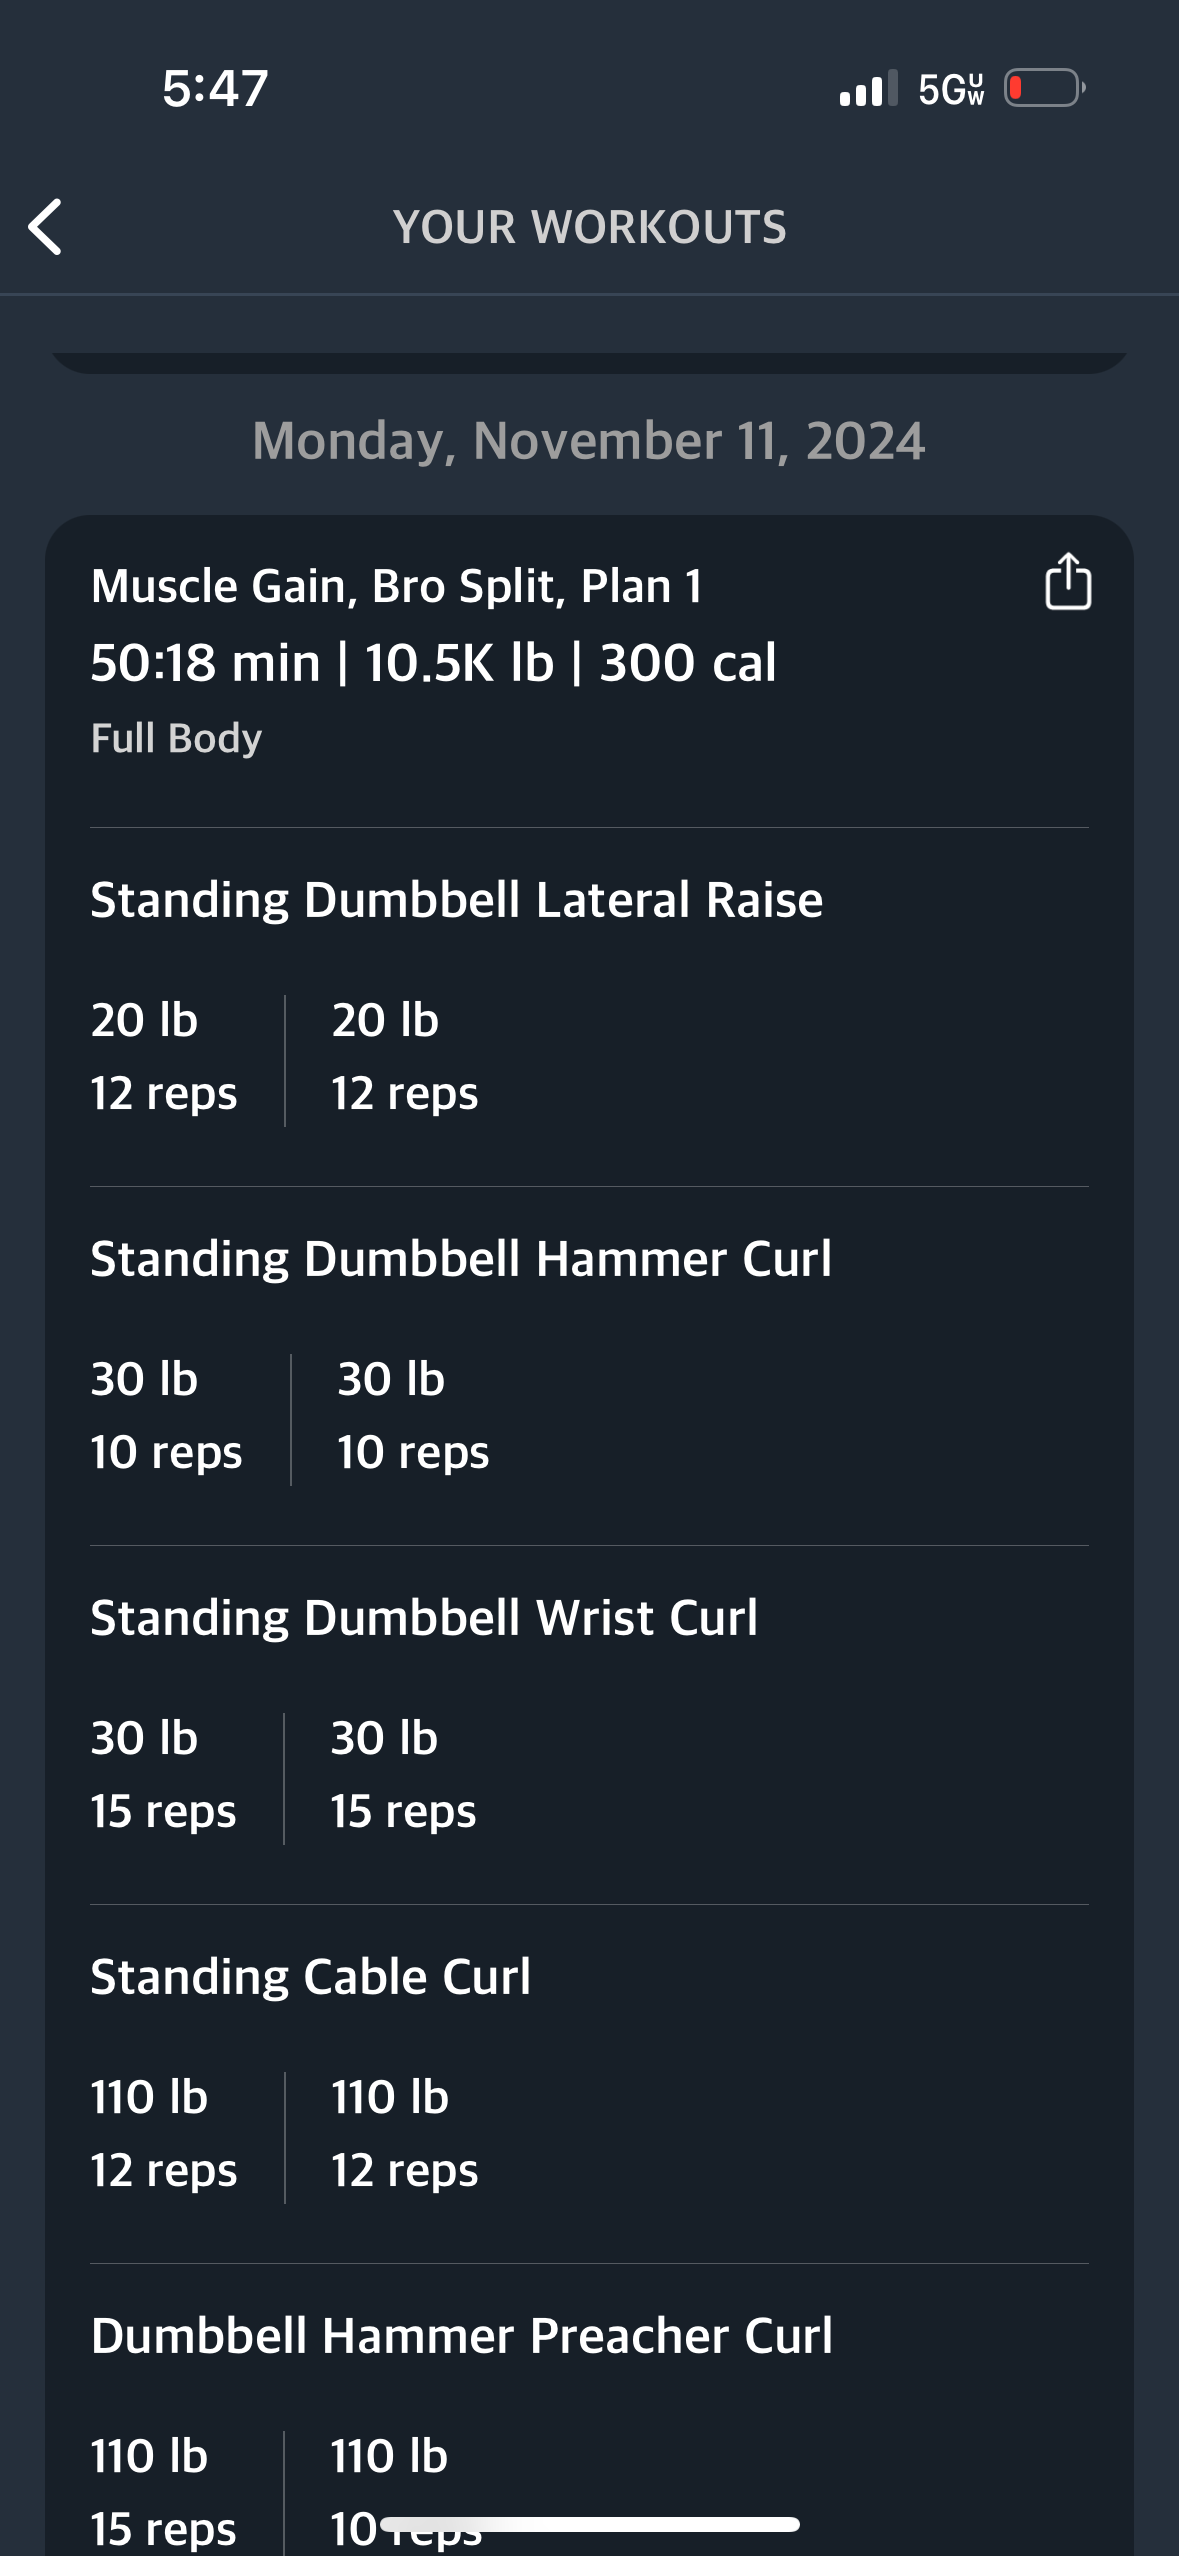Viewport: 1179px width, 2556px height.
Task: Tap the Muscle Gain, Bro Split, Plan 1 title
Action: coord(396,586)
